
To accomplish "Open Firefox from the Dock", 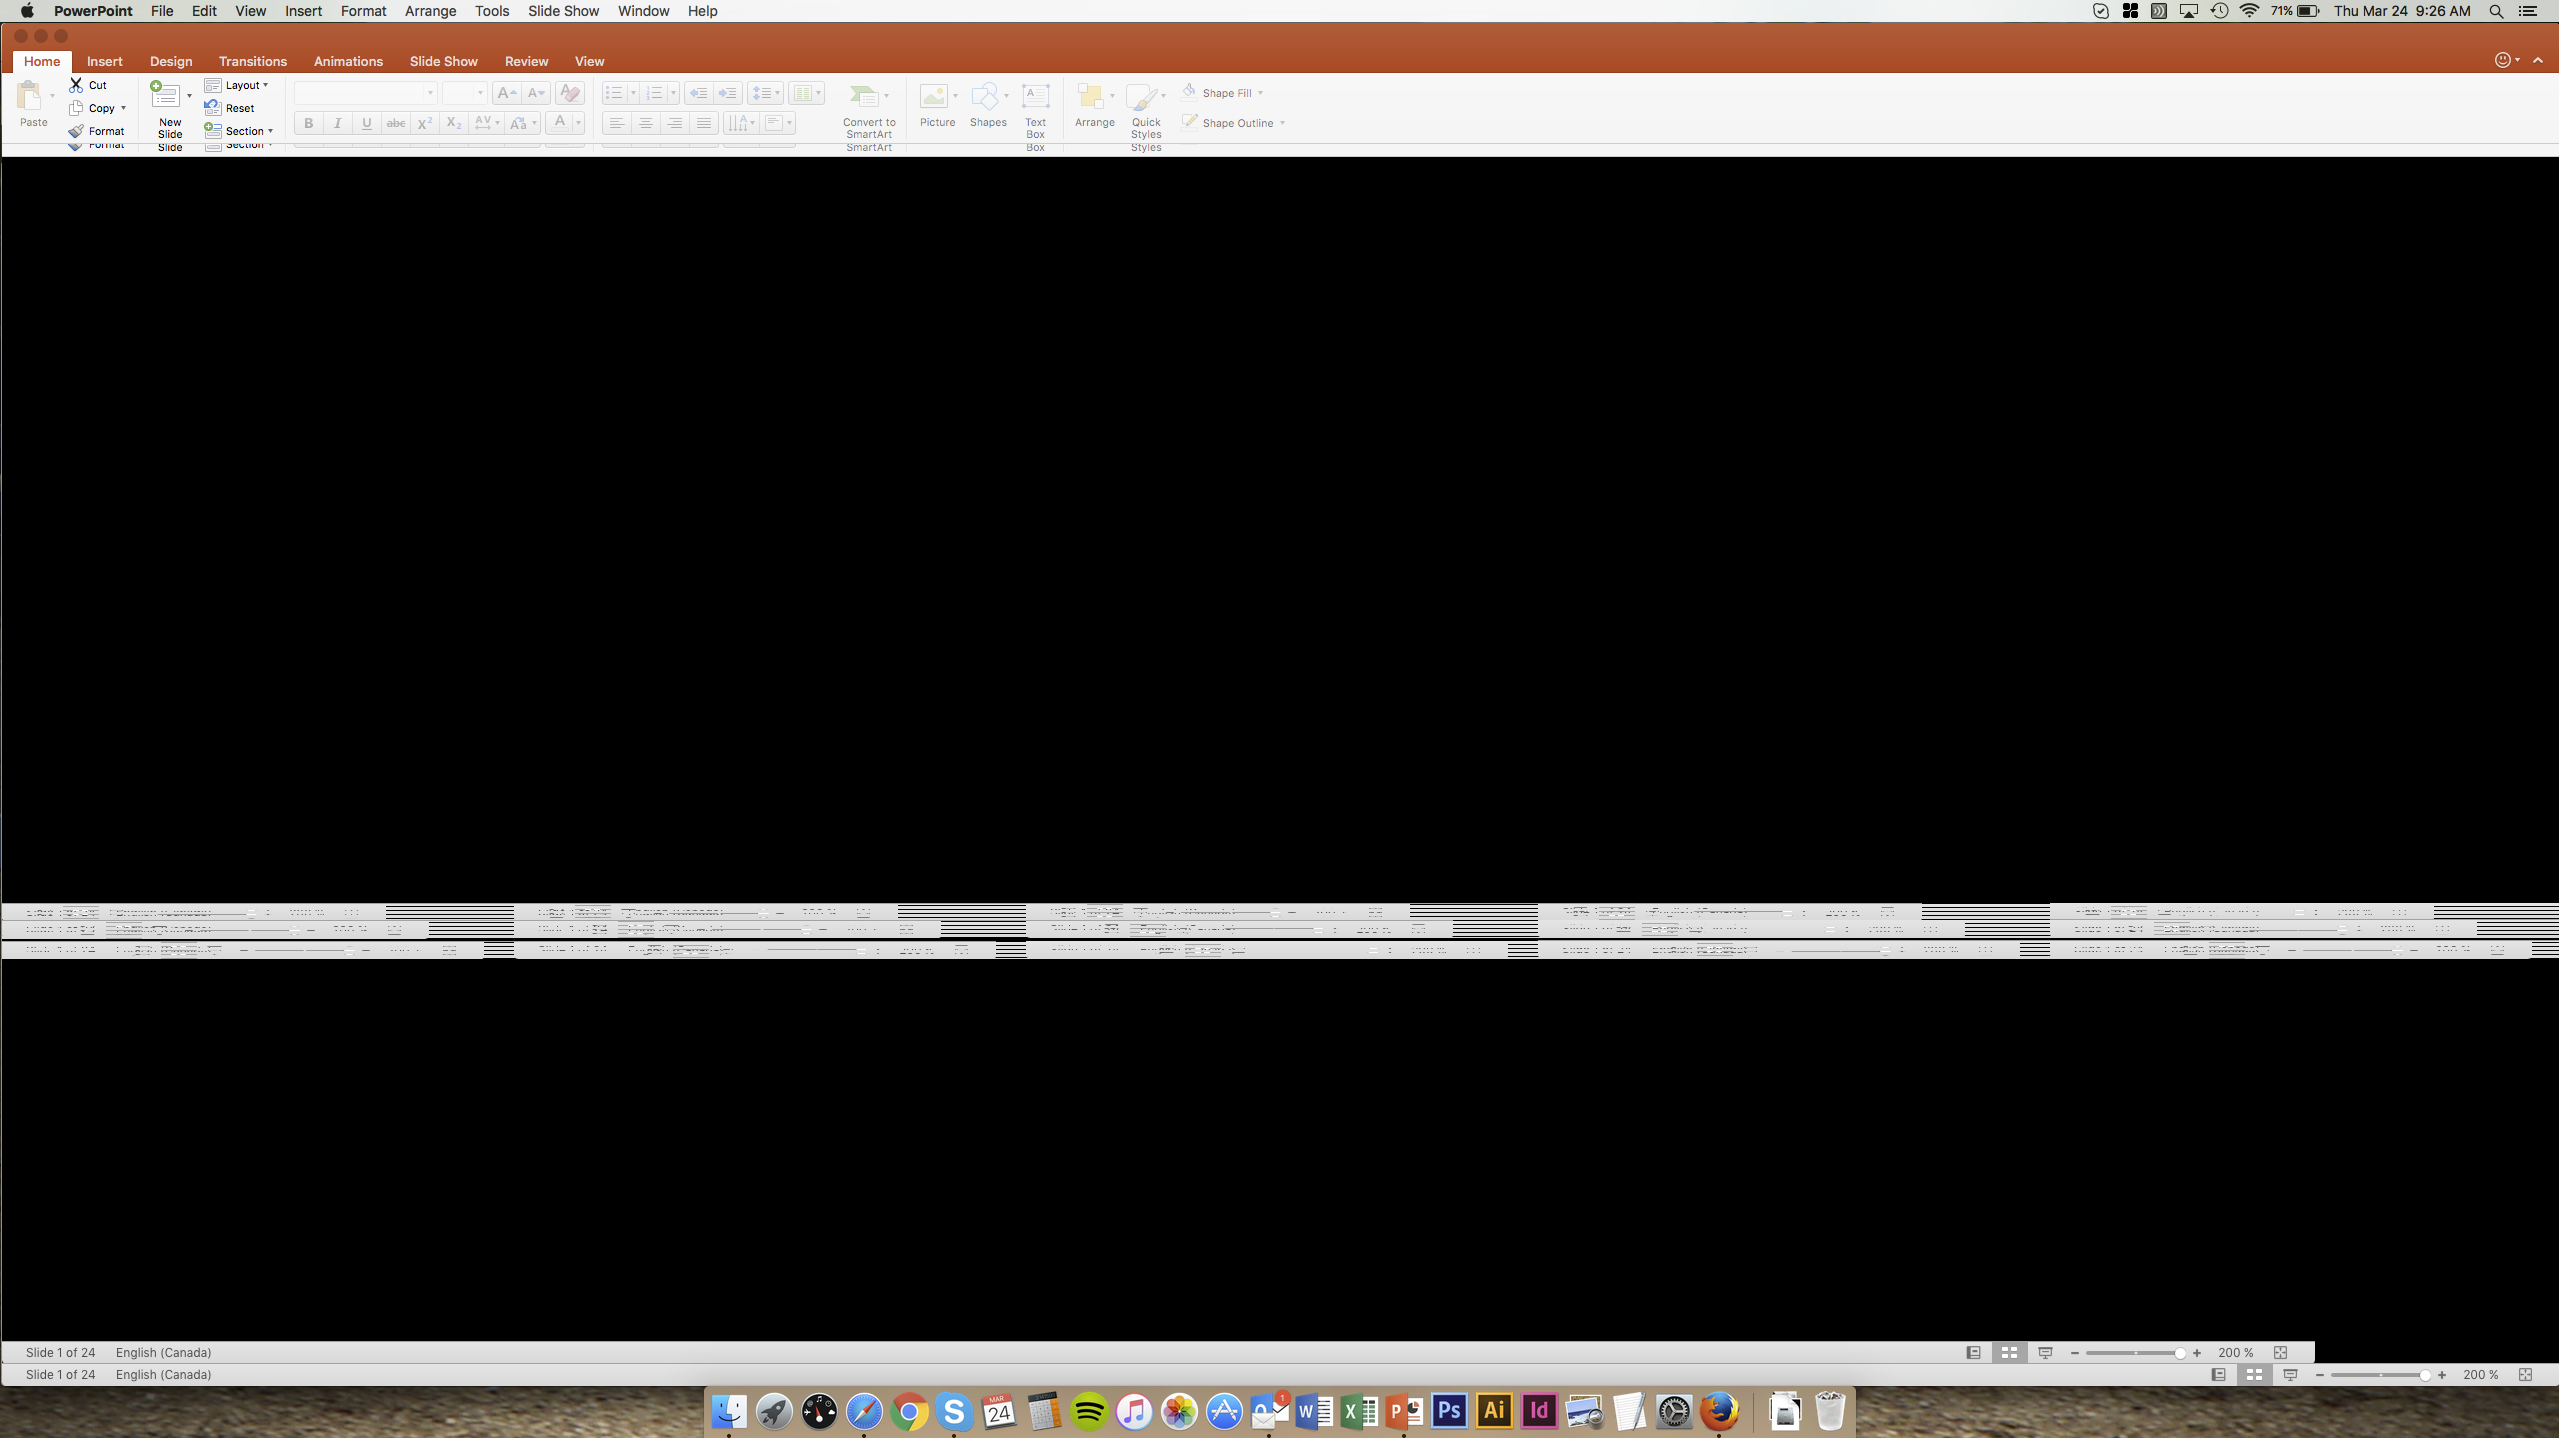I will pos(1719,1411).
